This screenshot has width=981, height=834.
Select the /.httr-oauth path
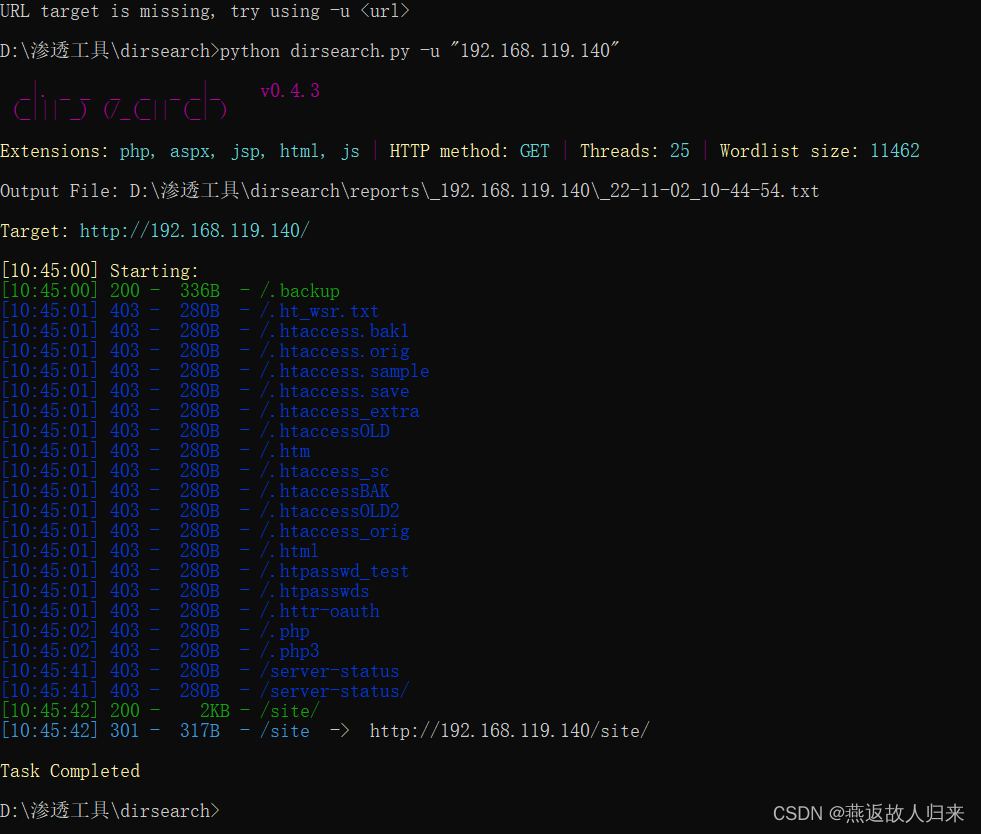(x=319, y=611)
